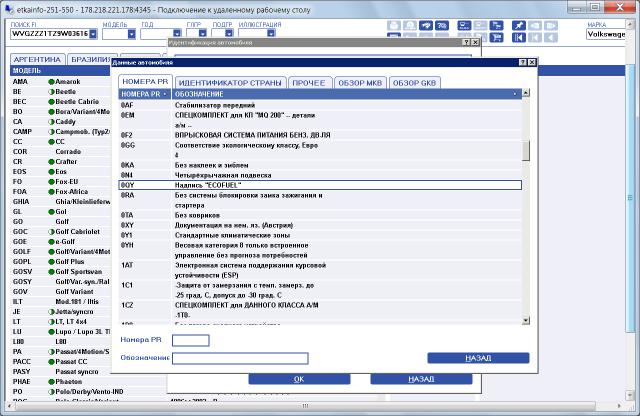Click the half-filled dot beside Caddy
This screenshot has height=416, width=640.
[51, 122]
